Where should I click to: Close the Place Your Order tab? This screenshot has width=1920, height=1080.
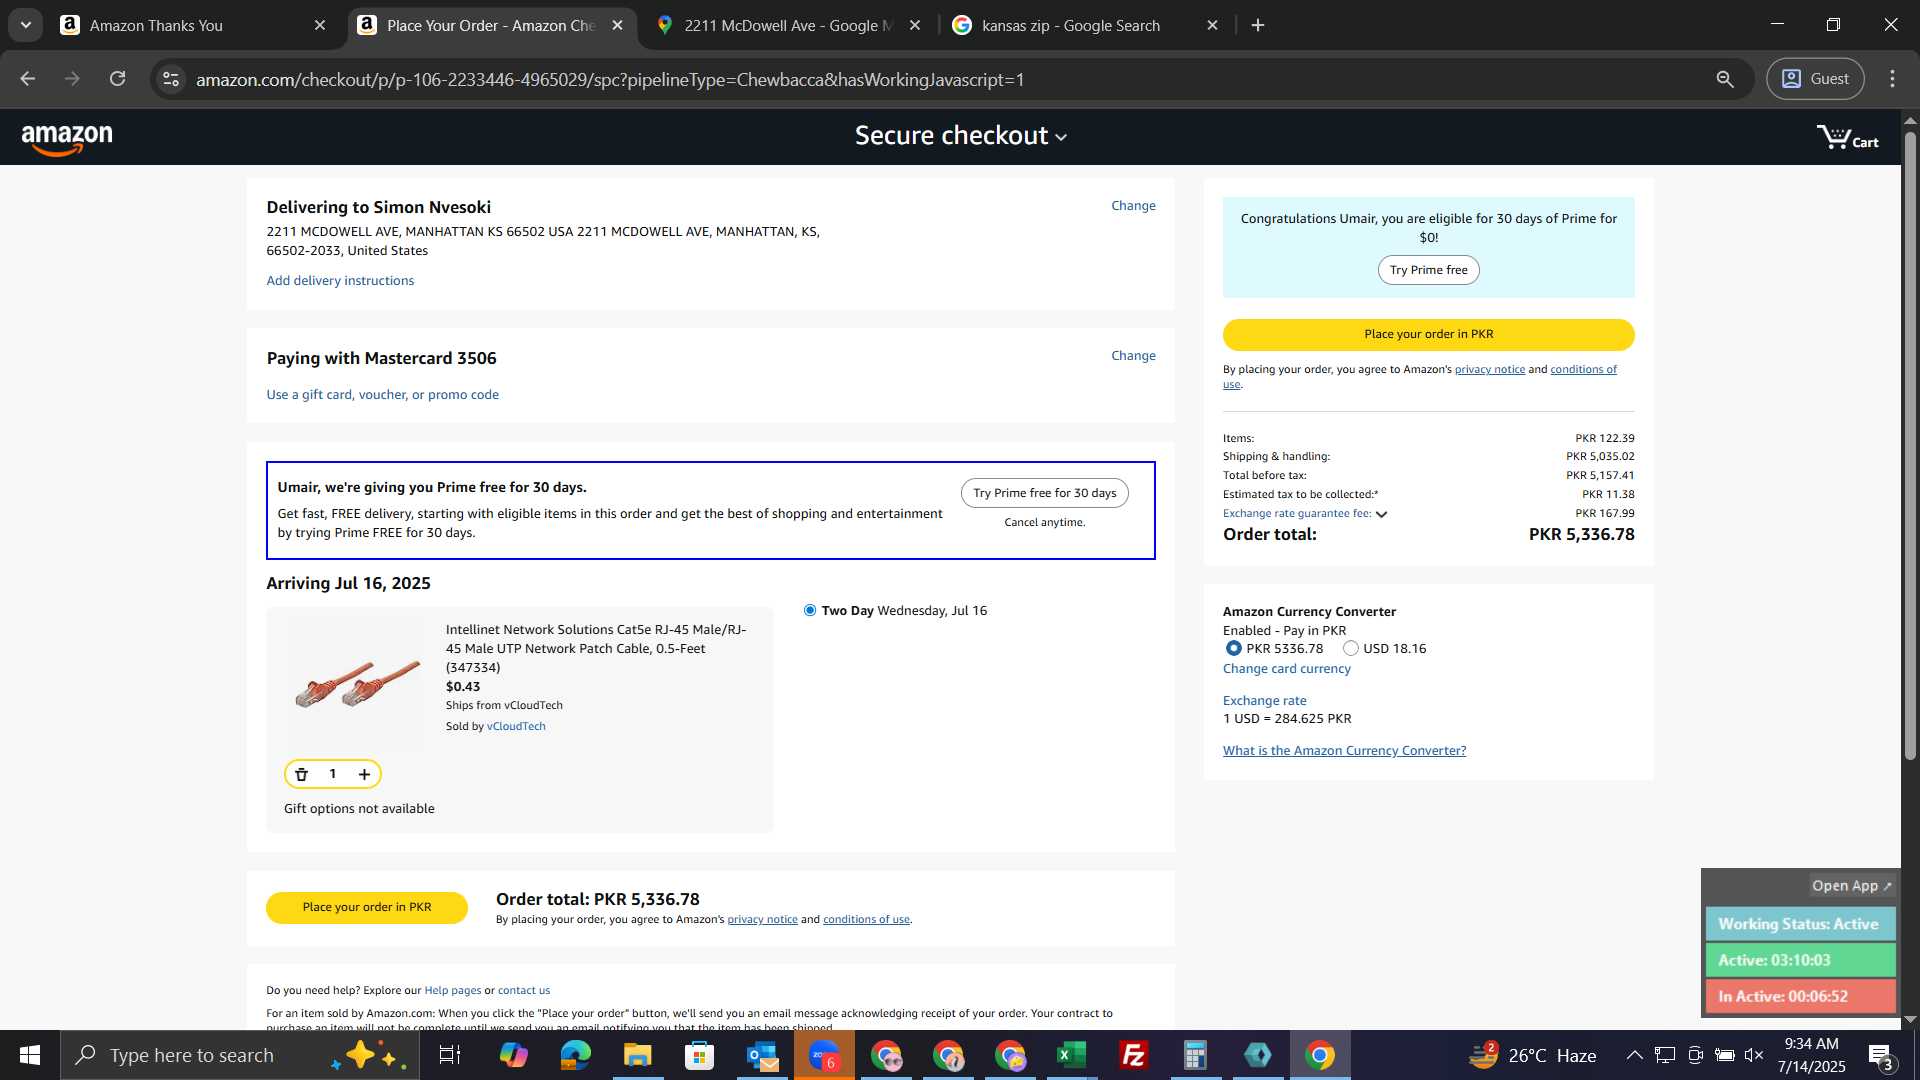coord(618,25)
